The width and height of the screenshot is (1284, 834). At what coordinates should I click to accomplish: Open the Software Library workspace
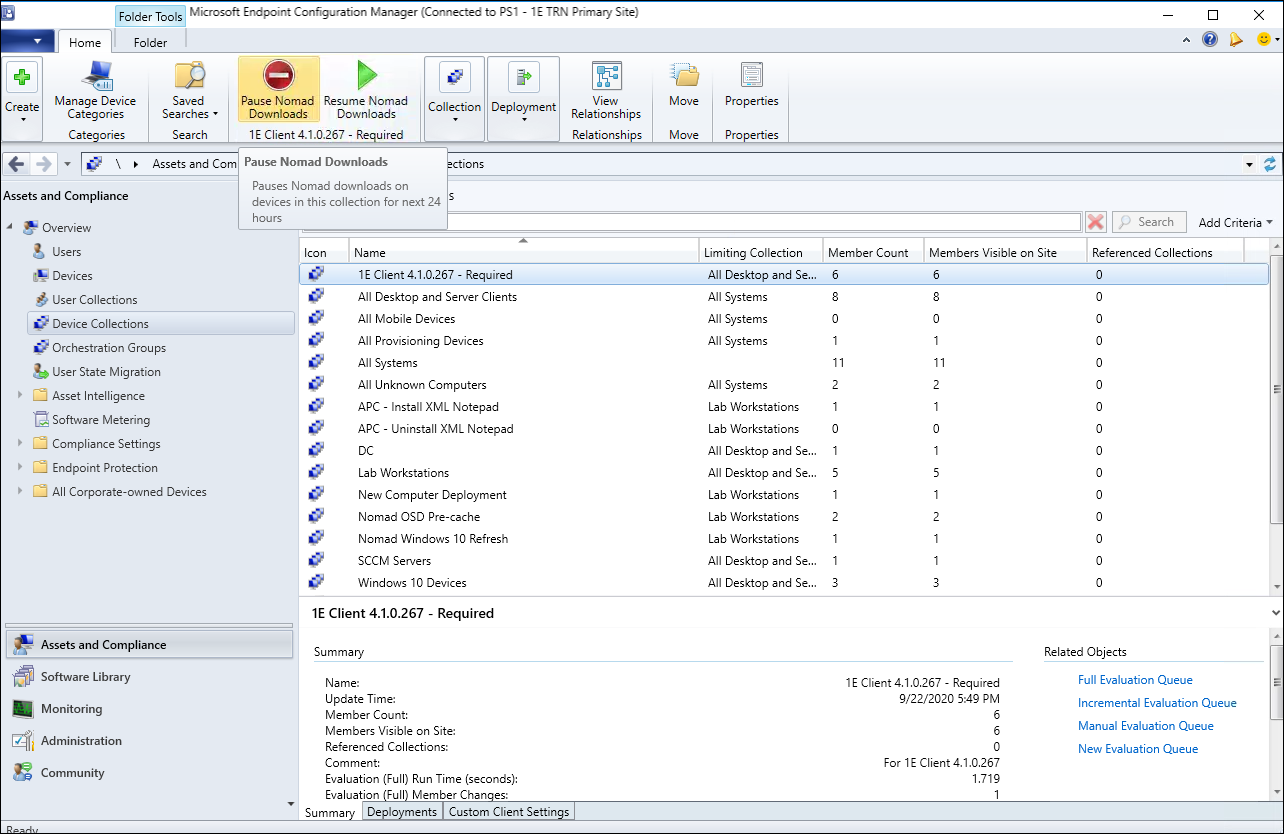[x=85, y=677]
